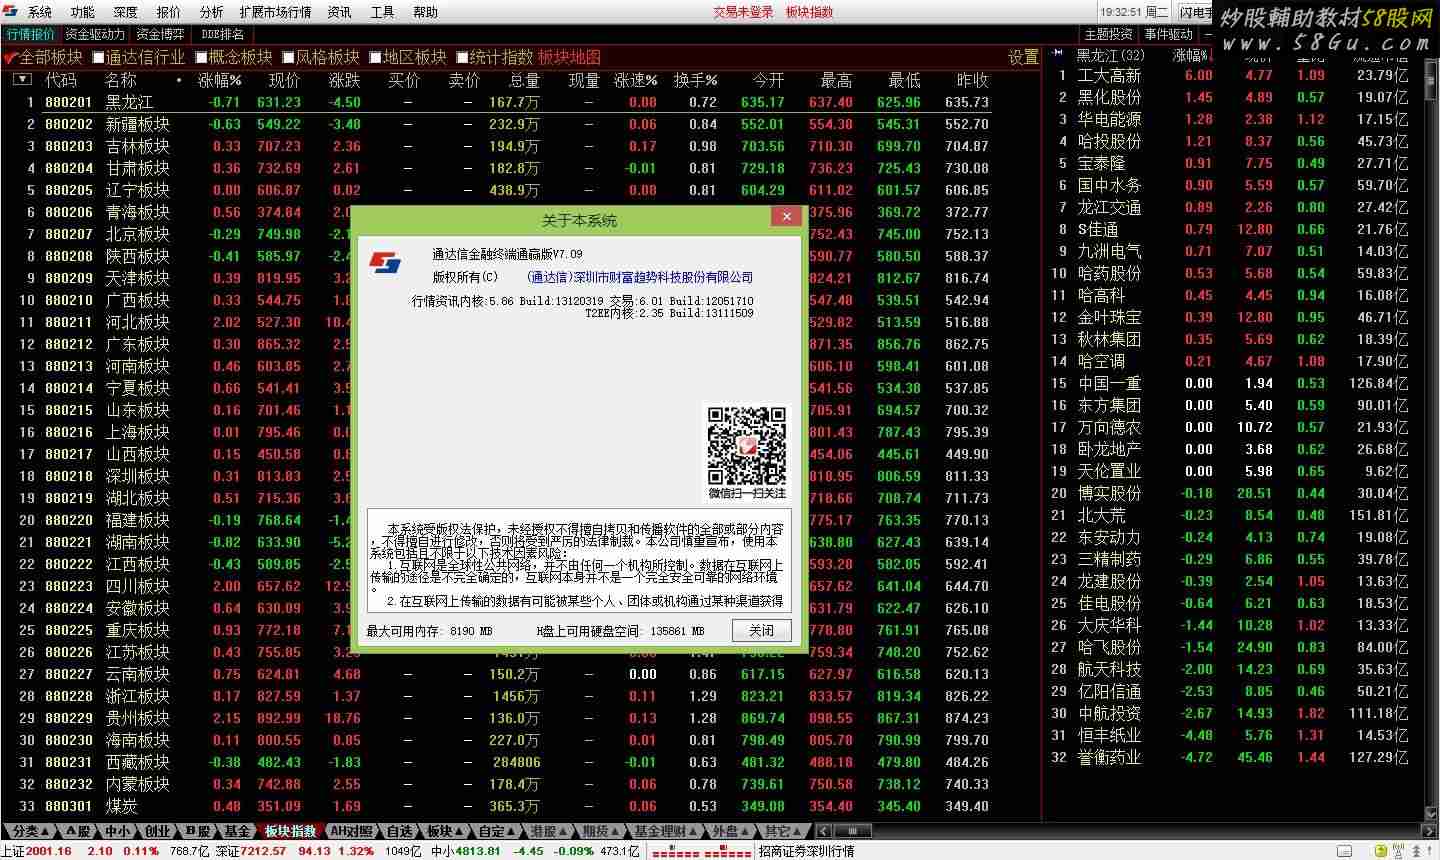The width and height of the screenshot is (1440, 860).
Task: Switch to the 资金驱动力 tab
Action: (95, 35)
